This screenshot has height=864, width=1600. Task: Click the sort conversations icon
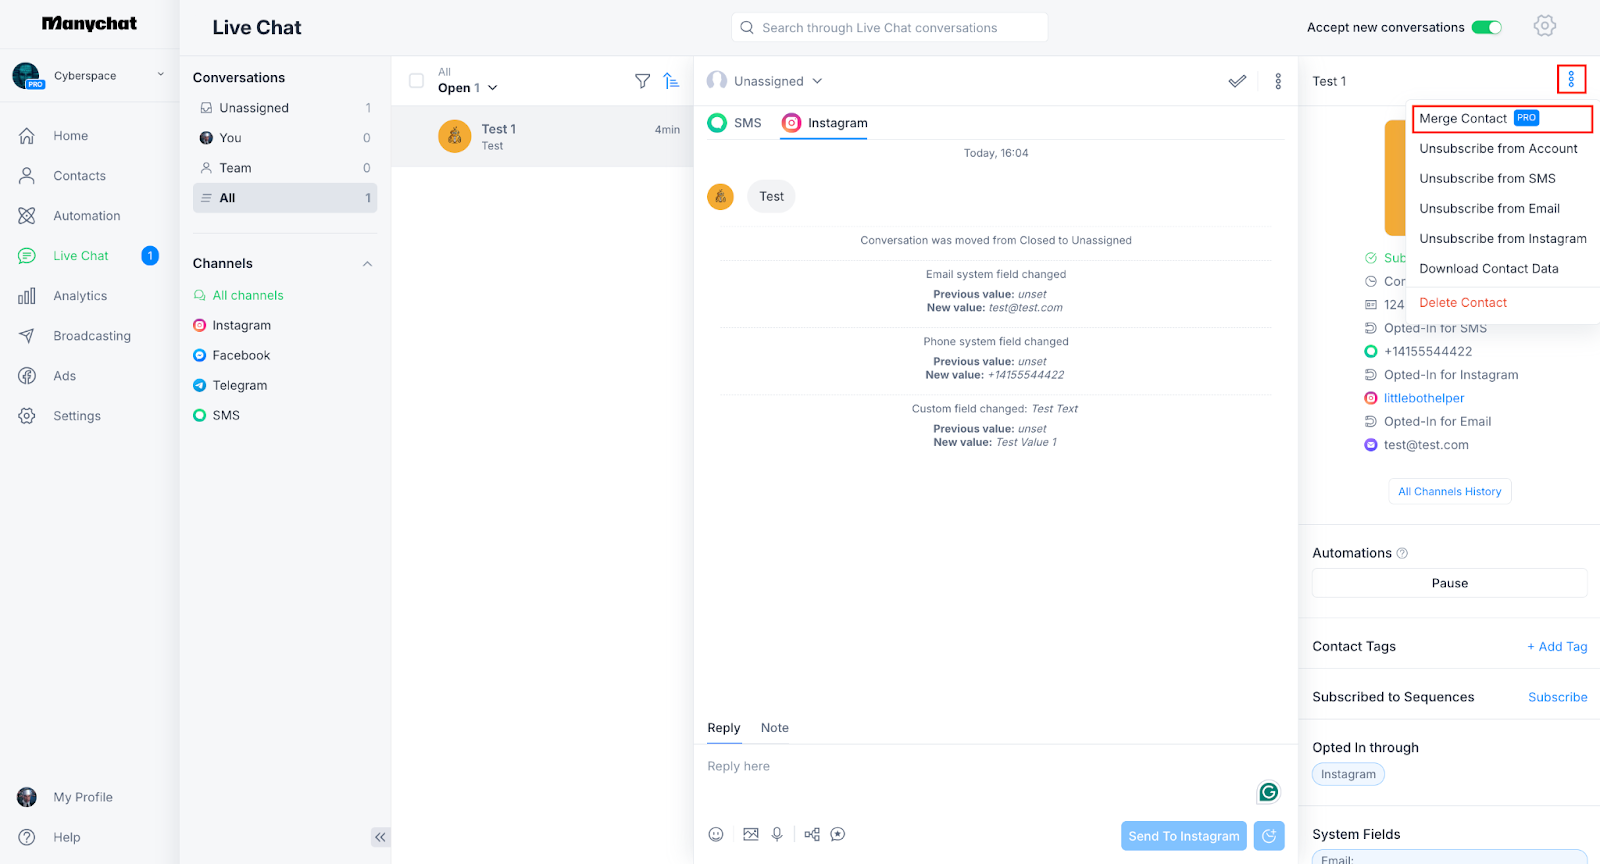click(x=672, y=81)
